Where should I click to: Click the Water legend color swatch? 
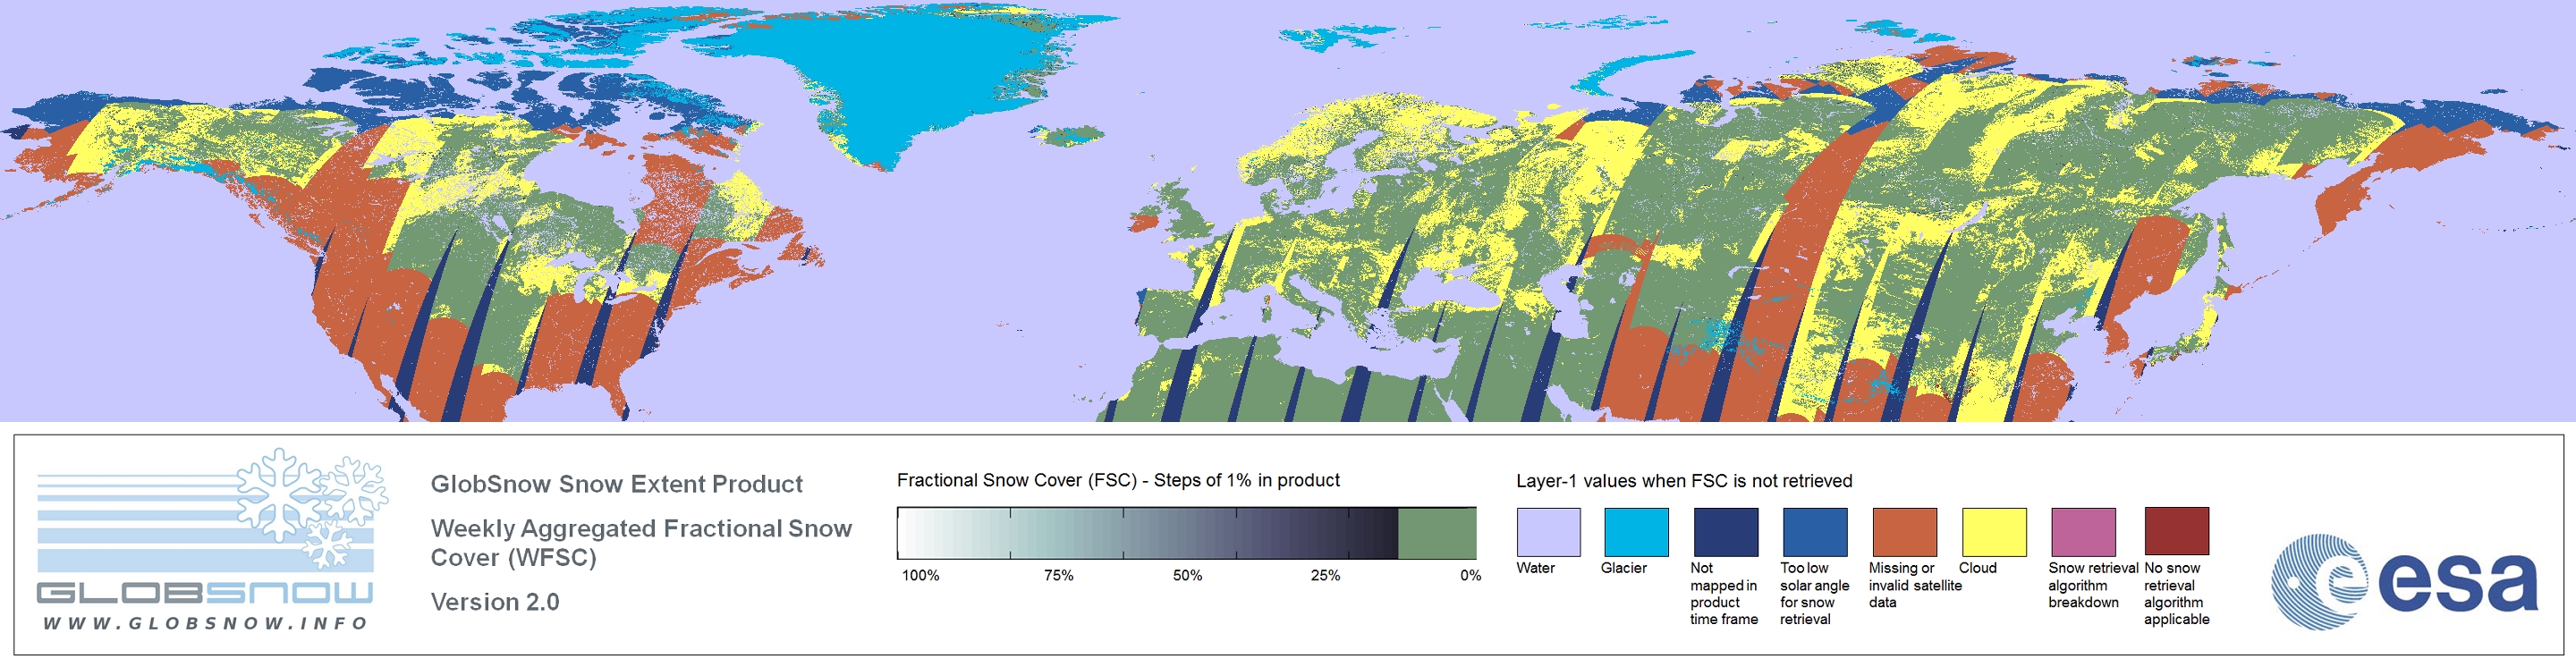pyautogui.click(x=1548, y=532)
